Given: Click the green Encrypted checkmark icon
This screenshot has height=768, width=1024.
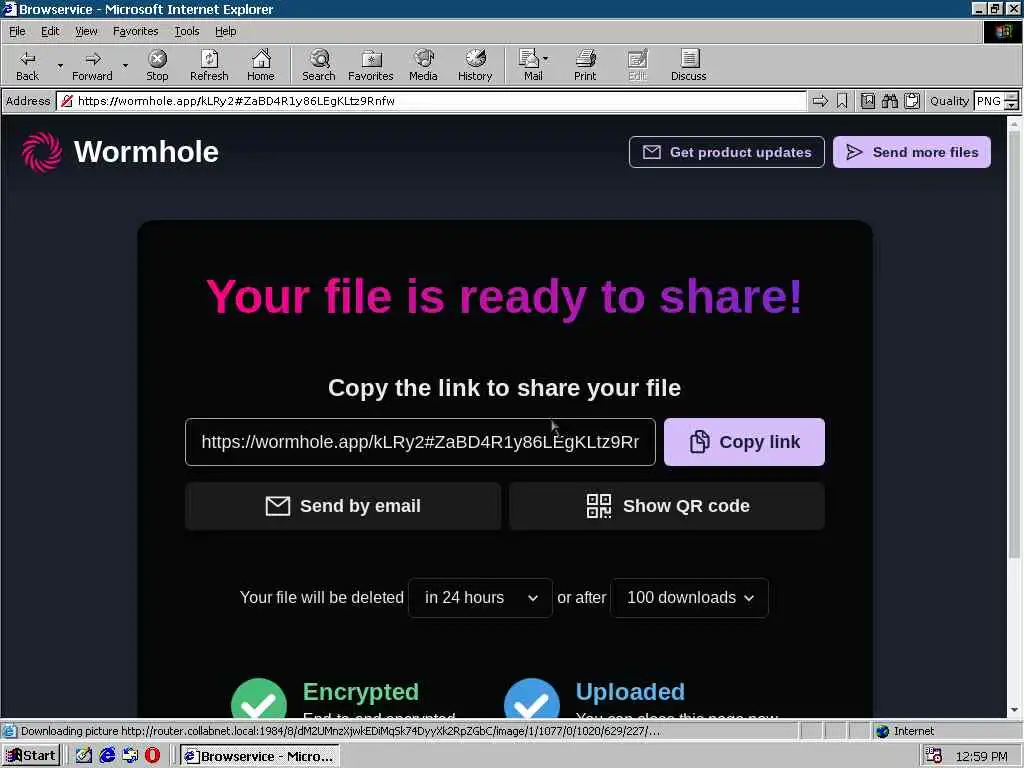Looking at the screenshot, I should (259, 699).
